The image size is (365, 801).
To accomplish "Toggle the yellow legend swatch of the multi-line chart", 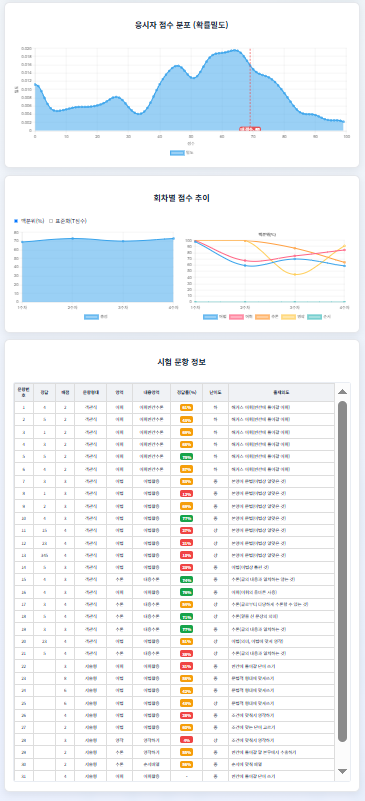I will (x=289, y=317).
